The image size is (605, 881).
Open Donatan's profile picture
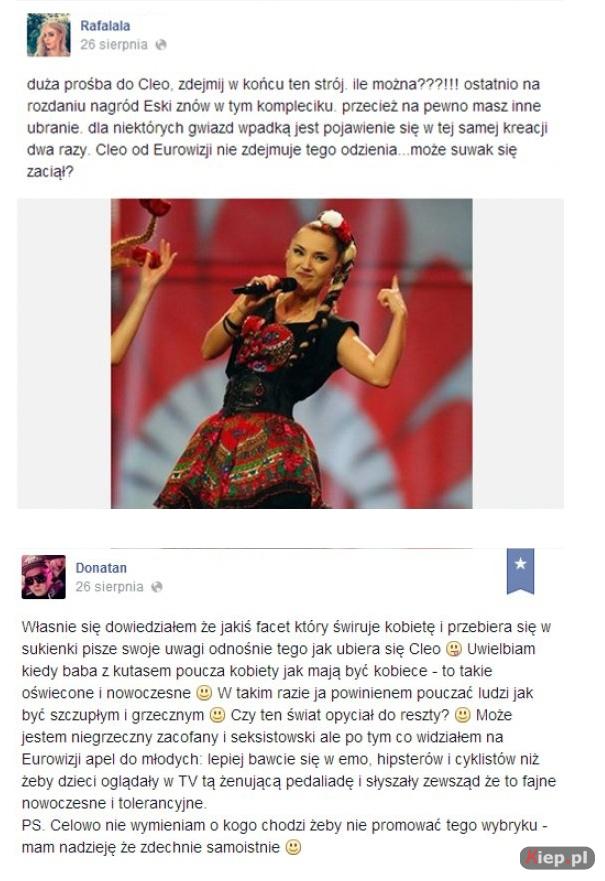[43, 577]
